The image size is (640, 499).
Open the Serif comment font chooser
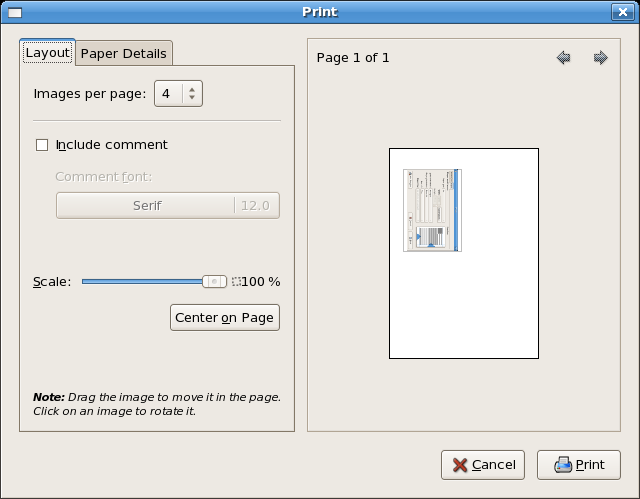tap(167, 206)
